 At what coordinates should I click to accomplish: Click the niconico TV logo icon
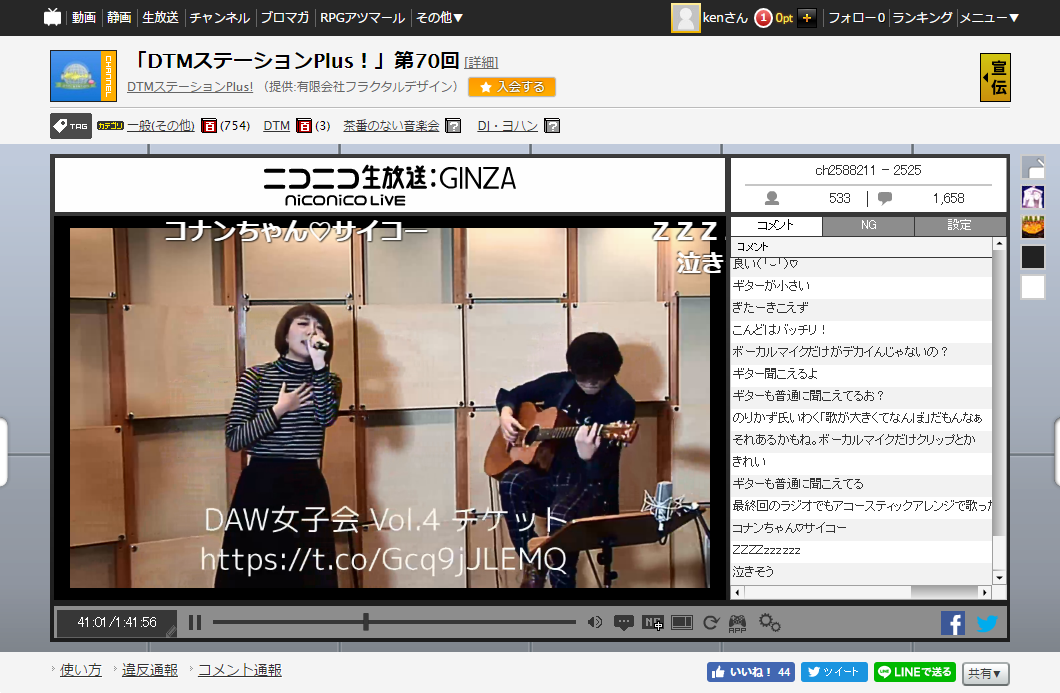pyautogui.click(x=52, y=17)
